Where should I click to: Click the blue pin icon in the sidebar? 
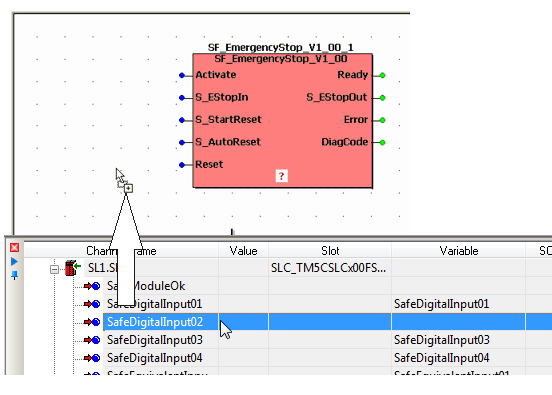pos(14,275)
